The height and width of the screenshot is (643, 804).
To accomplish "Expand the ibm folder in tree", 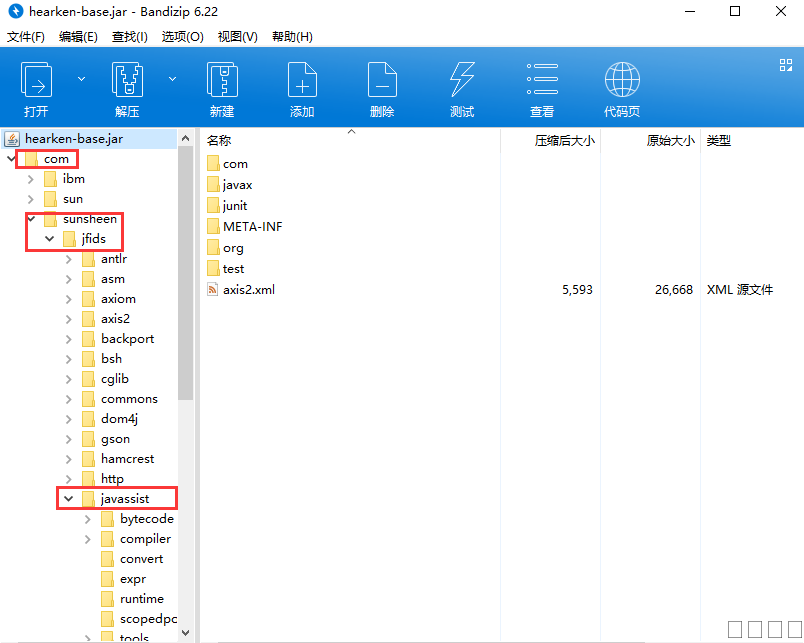I will point(30,179).
